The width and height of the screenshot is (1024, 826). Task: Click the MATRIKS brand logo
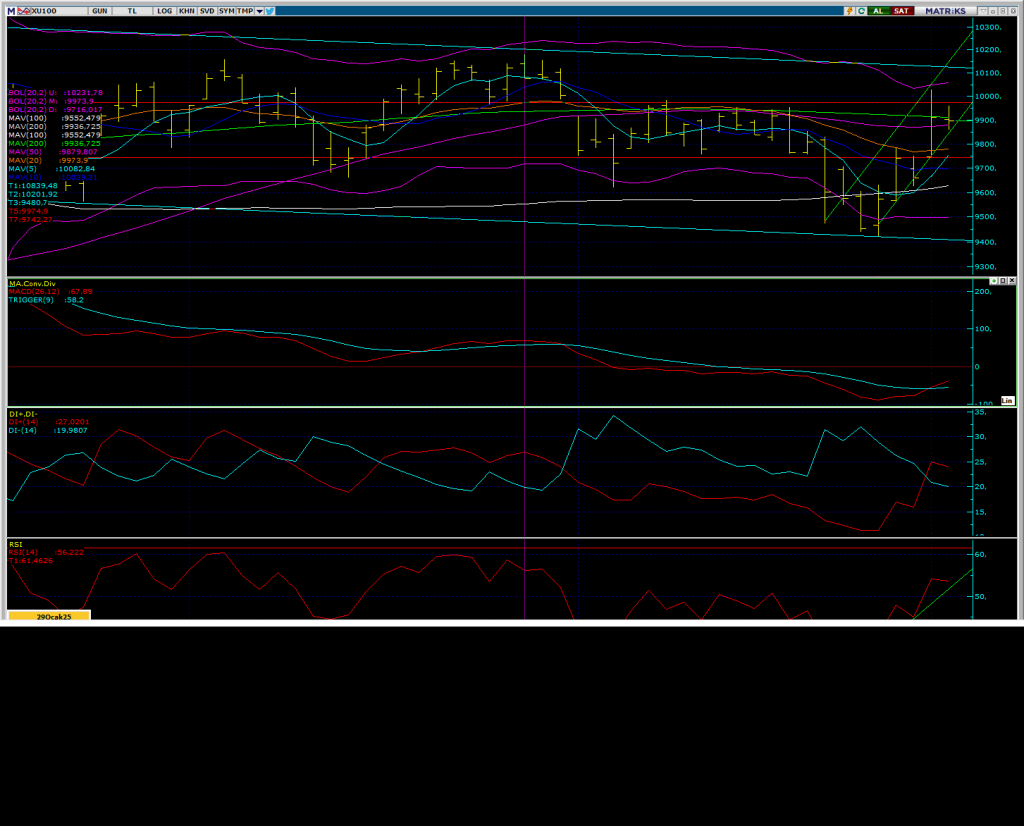(x=945, y=11)
